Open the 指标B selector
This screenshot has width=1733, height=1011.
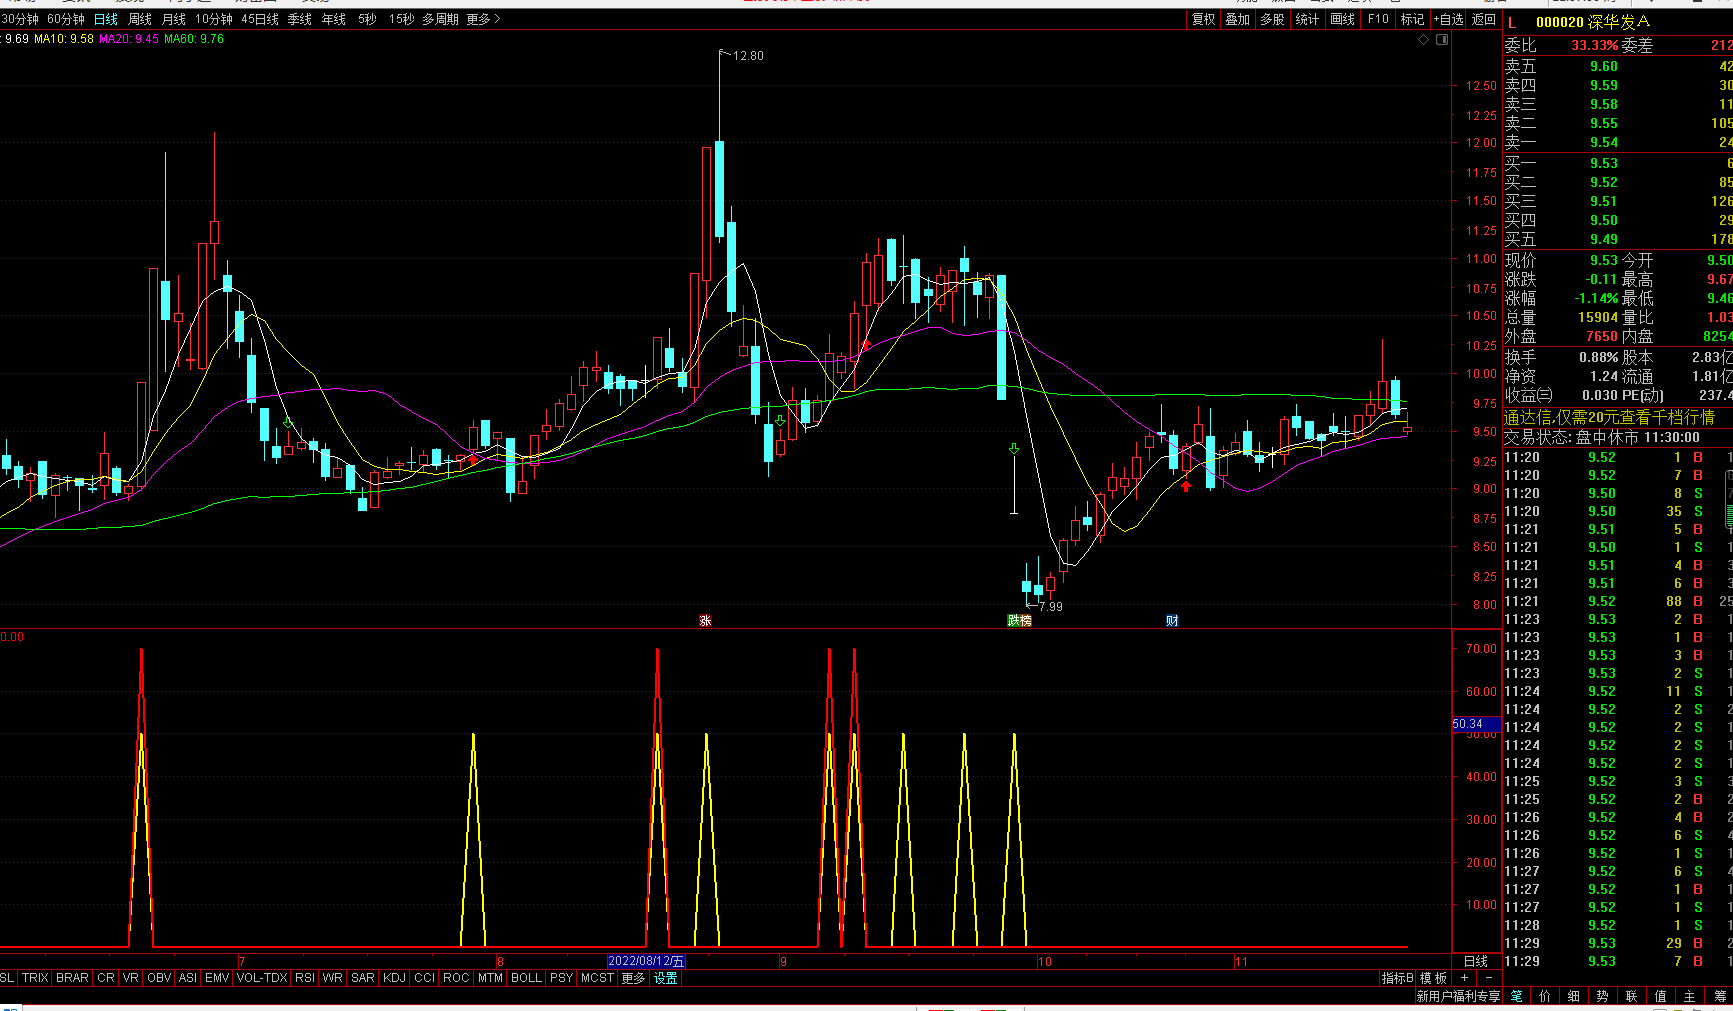pos(1397,978)
